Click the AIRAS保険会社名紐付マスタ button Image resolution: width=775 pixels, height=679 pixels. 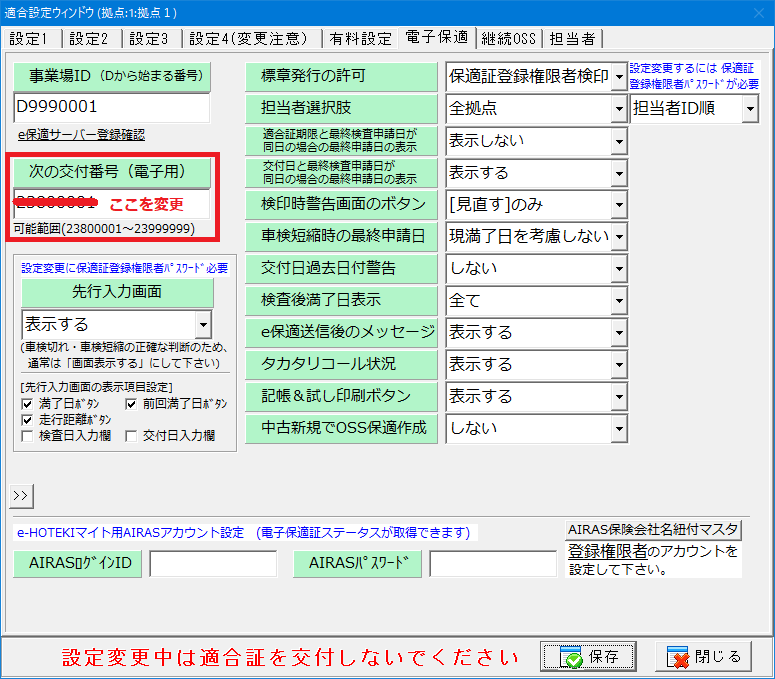pyautogui.click(x=654, y=529)
